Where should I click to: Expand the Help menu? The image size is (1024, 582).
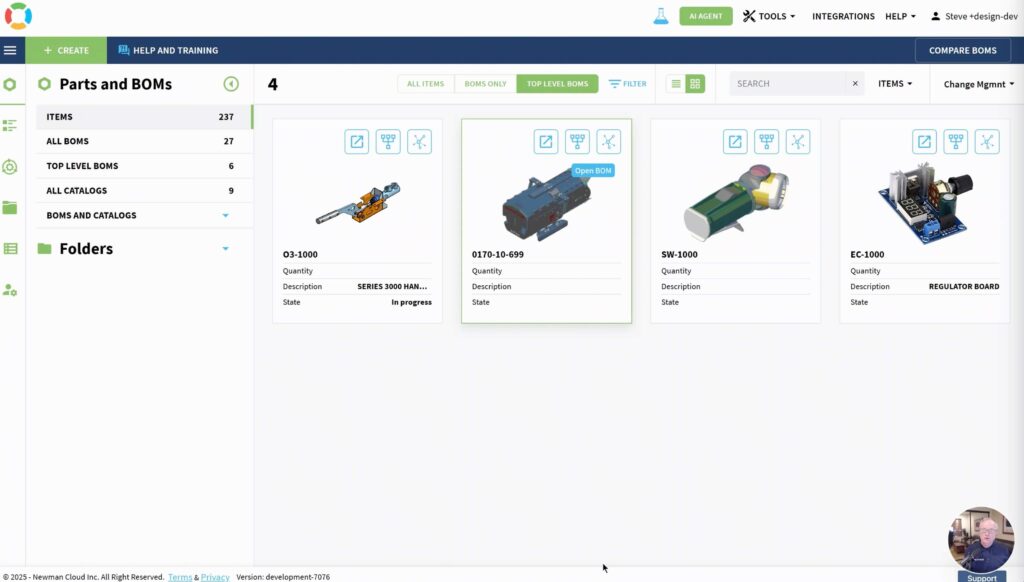(900, 16)
